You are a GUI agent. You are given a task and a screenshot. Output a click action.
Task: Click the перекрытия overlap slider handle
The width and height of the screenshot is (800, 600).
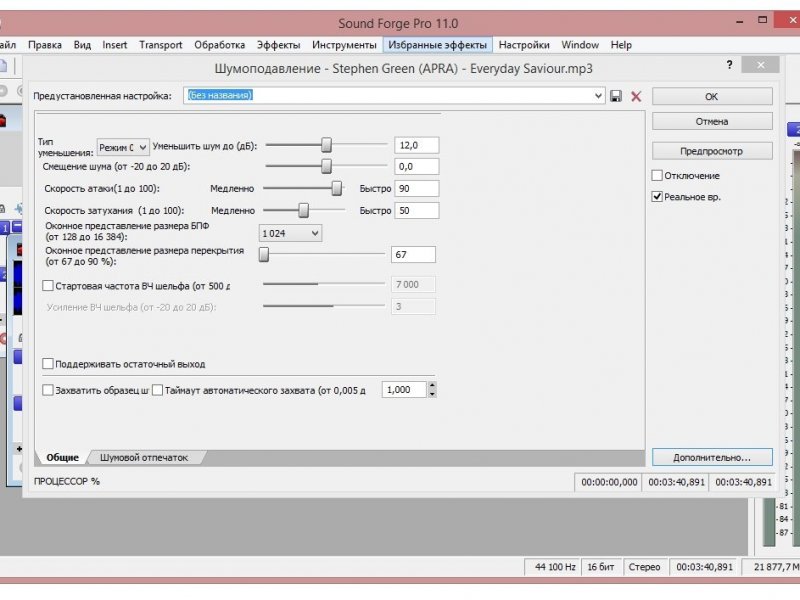coord(264,254)
